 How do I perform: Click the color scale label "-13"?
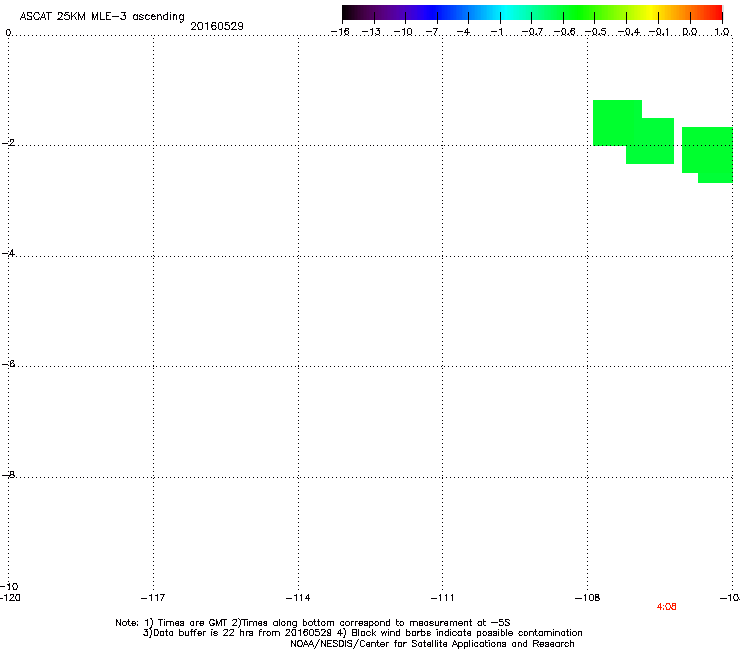tap(371, 32)
